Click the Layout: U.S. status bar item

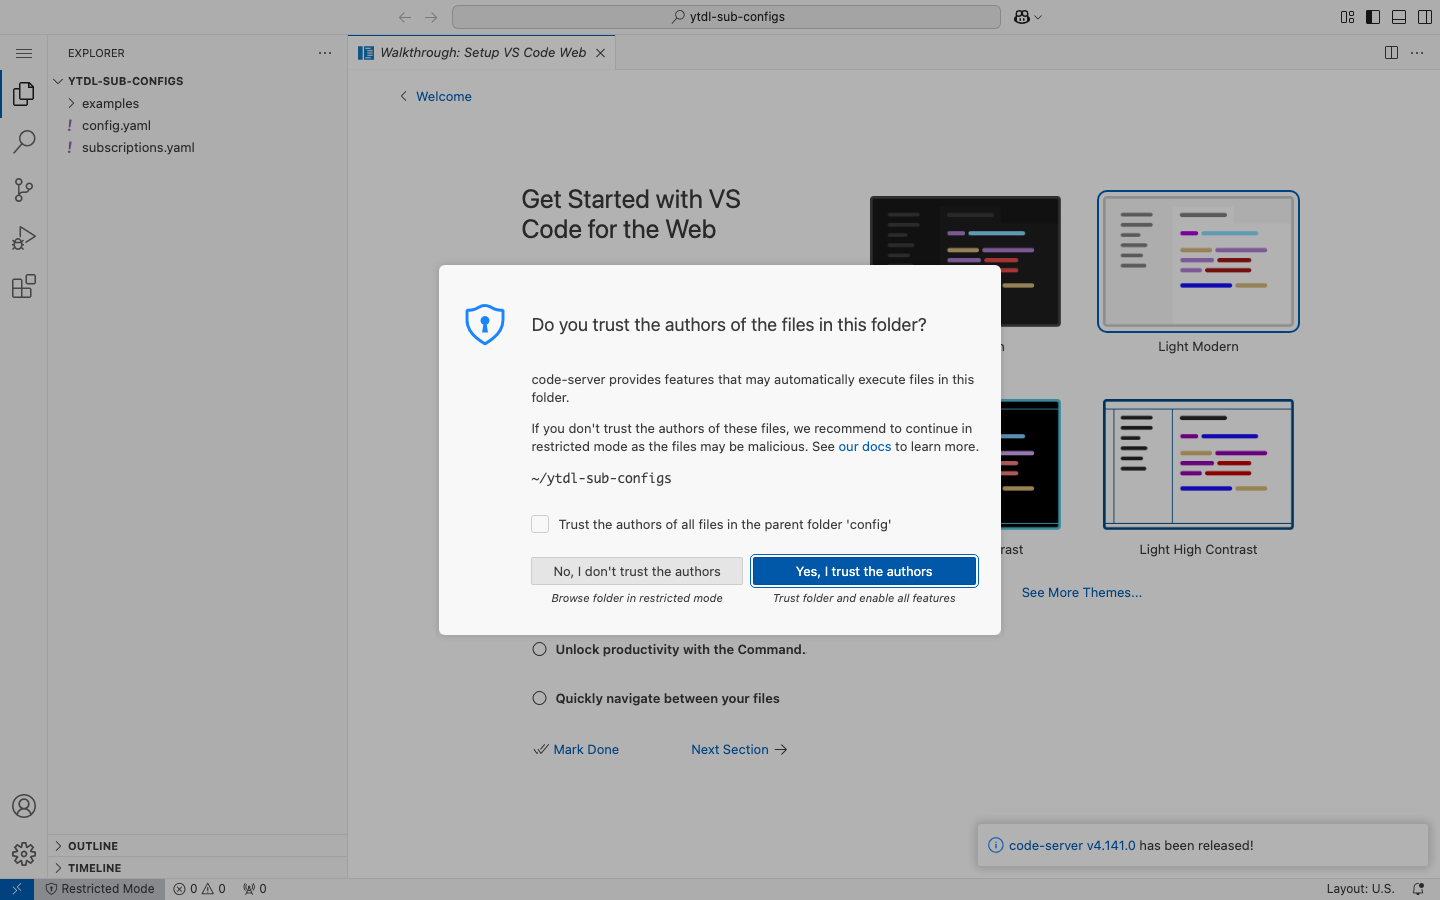point(1360,889)
